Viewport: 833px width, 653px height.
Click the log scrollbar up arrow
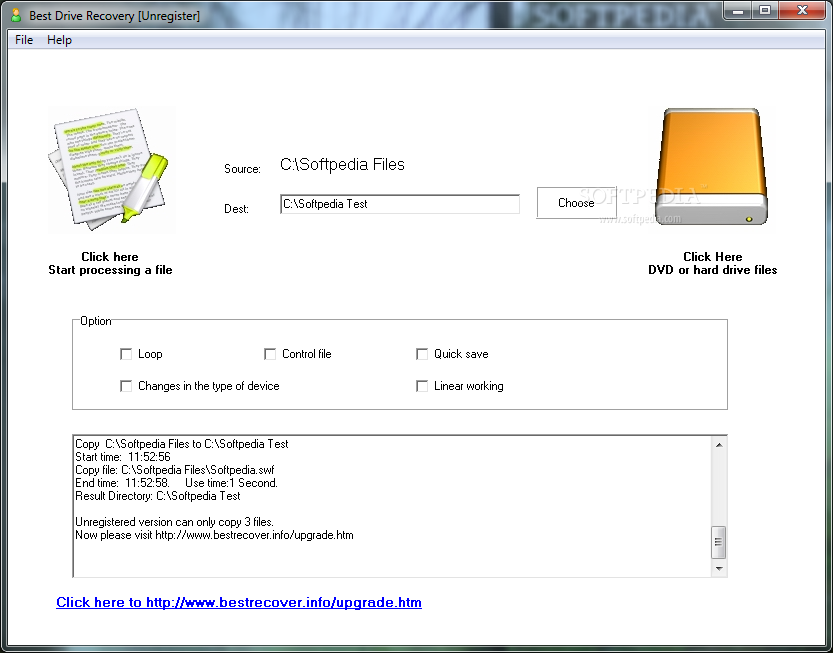[x=719, y=445]
